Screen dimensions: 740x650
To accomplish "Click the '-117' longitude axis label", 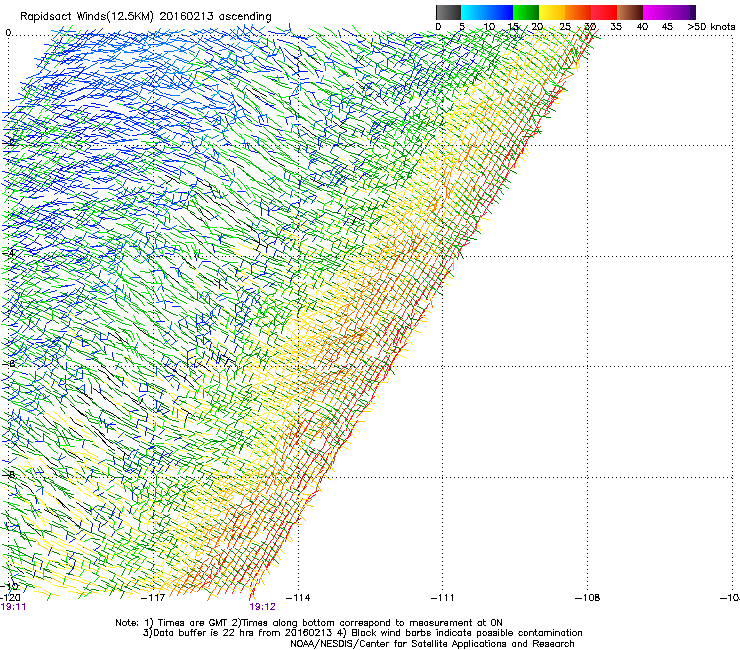I will (x=153, y=598).
